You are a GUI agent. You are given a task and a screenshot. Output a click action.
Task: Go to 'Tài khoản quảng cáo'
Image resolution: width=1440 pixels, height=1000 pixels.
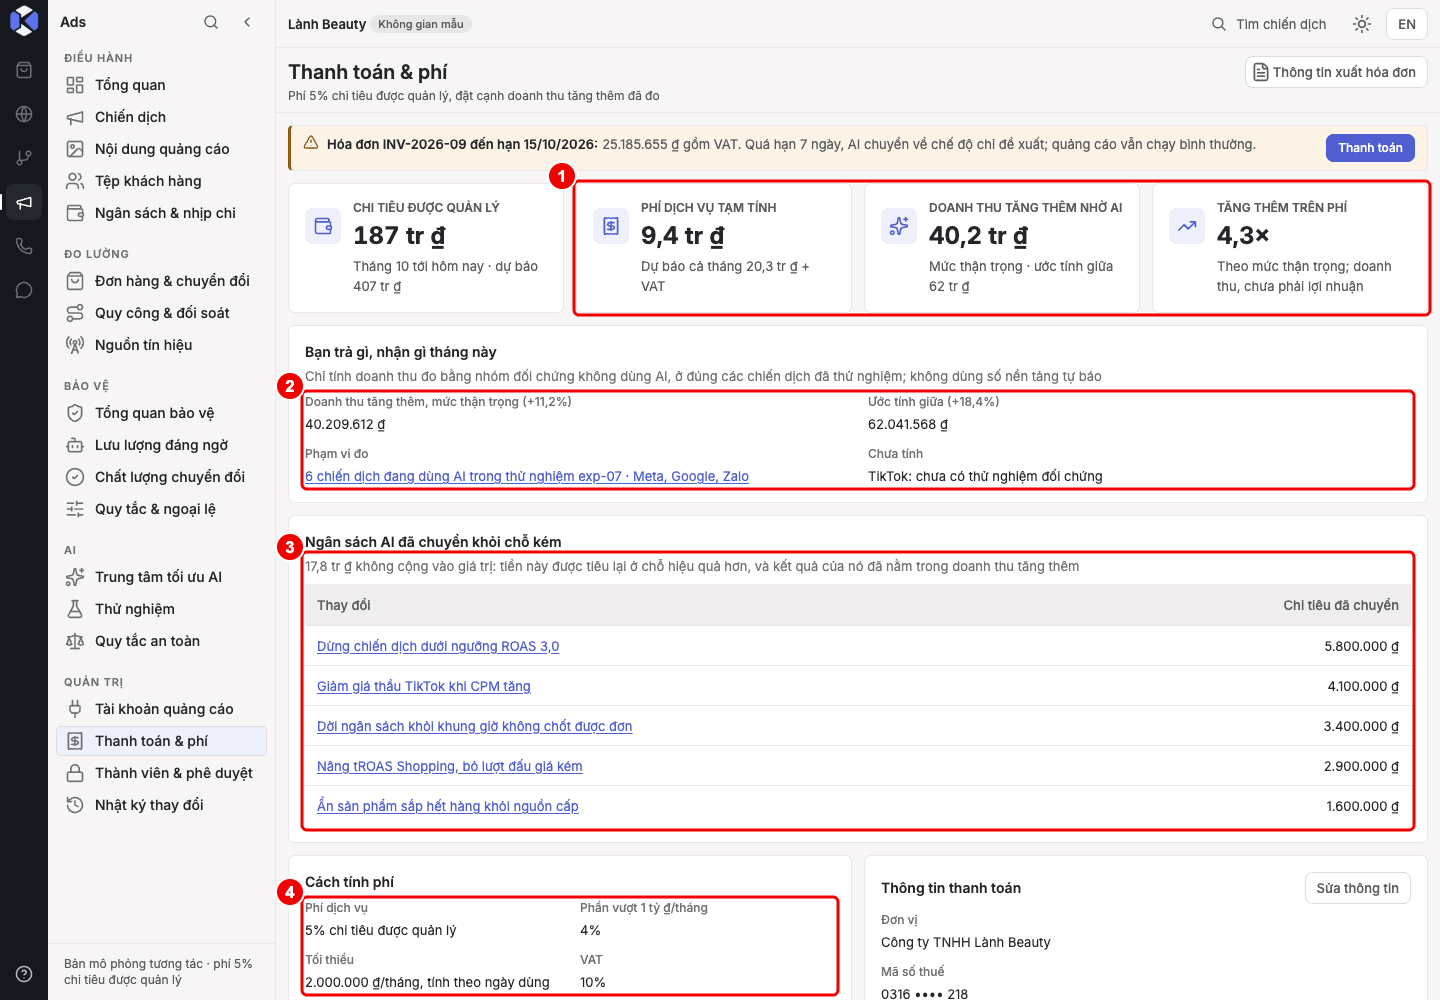[161, 709]
